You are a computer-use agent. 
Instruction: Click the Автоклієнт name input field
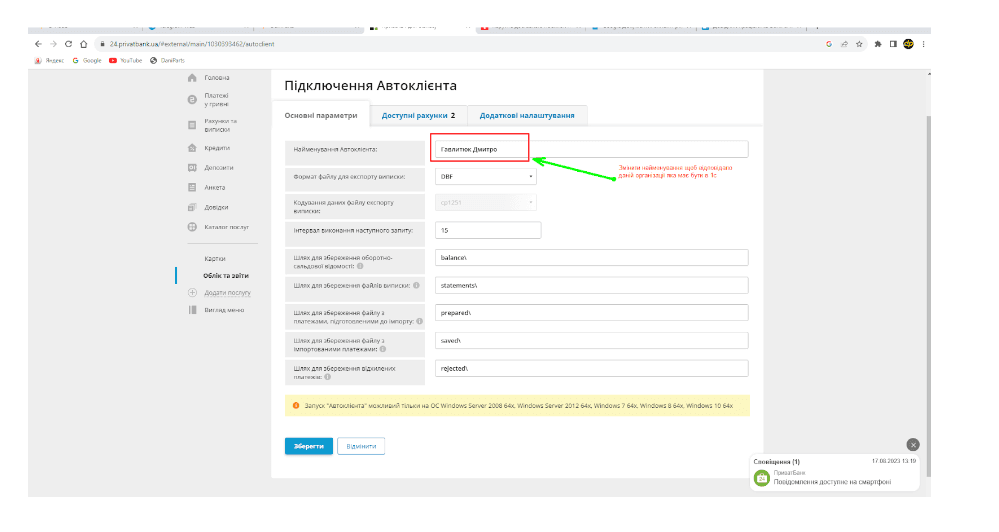click(590, 149)
